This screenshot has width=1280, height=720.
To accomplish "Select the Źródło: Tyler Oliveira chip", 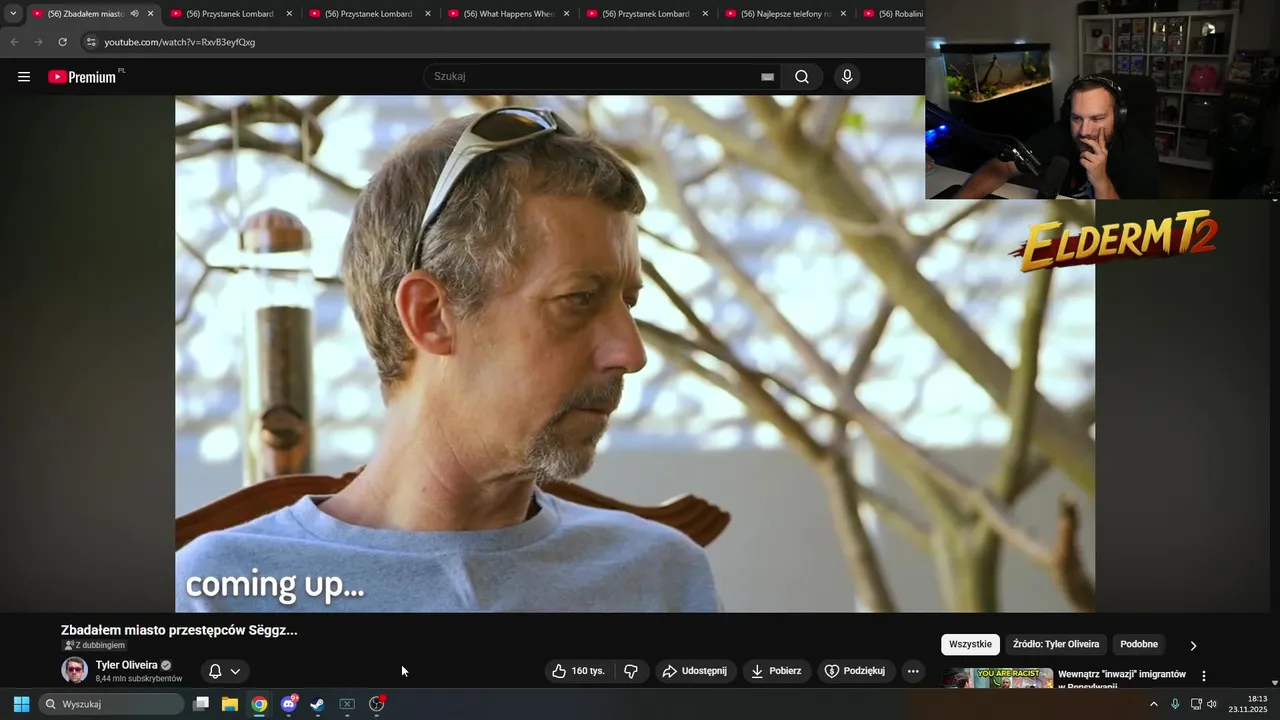I will 1056,644.
